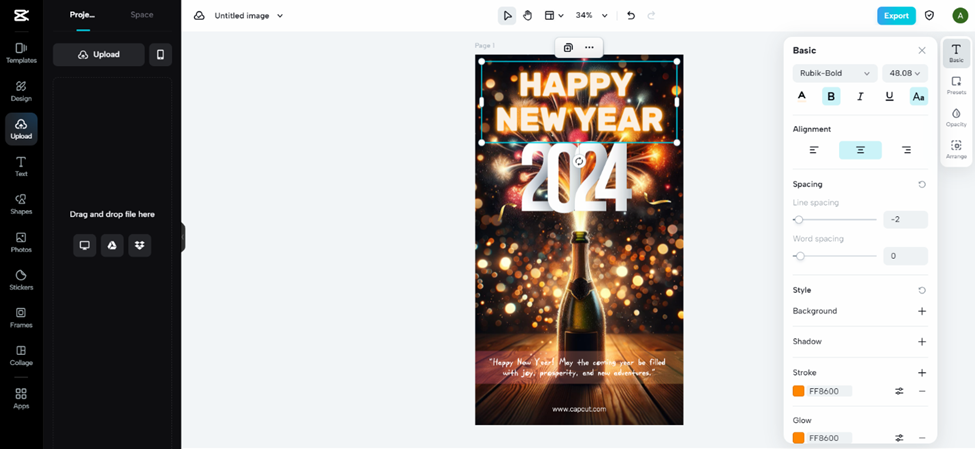Open Glow adjustment settings icon
This screenshot has width=975, height=449.
point(899,438)
